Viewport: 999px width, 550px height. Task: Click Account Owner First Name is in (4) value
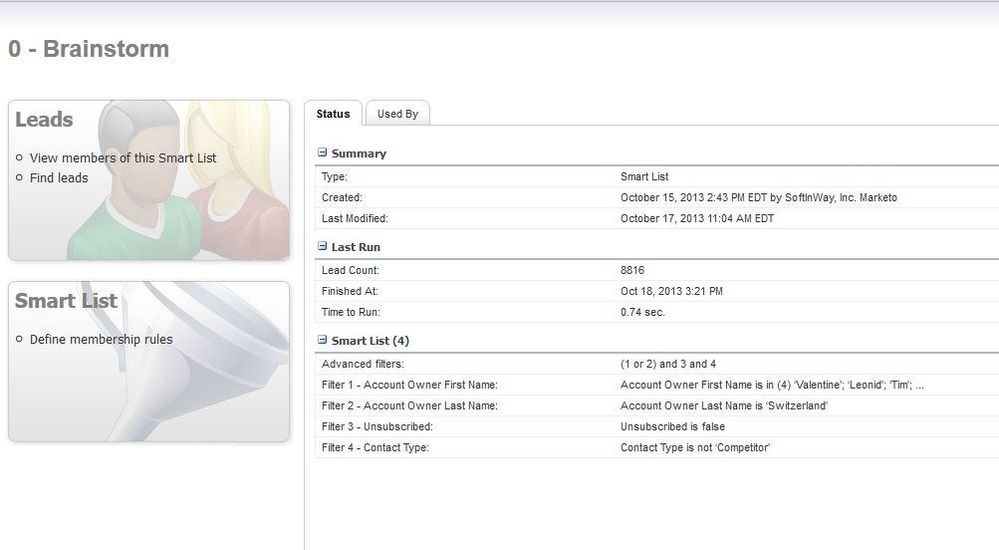pyautogui.click(x=772, y=385)
